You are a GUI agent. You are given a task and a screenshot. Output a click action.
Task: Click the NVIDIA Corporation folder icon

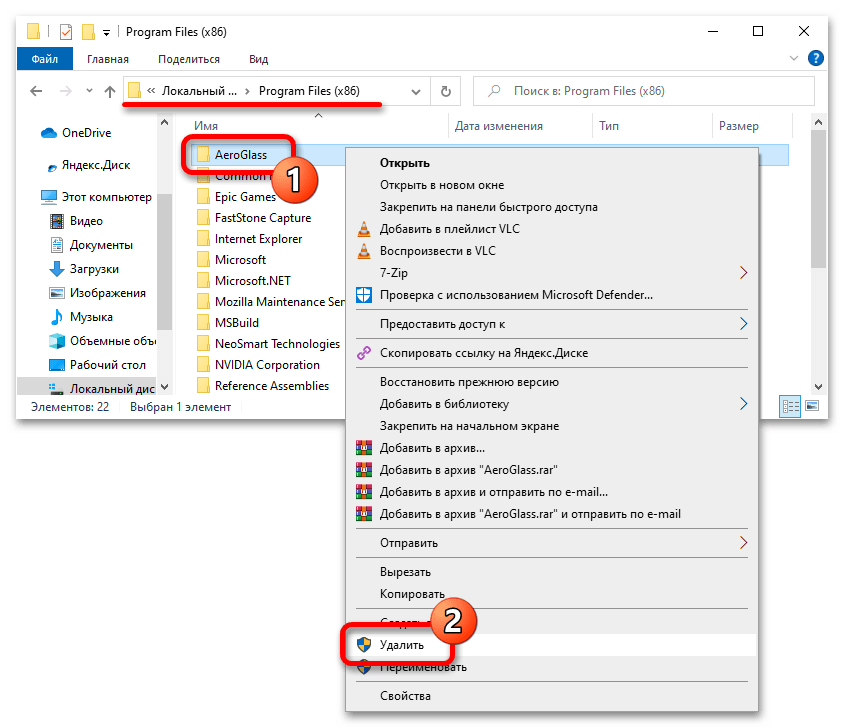click(x=203, y=365)
